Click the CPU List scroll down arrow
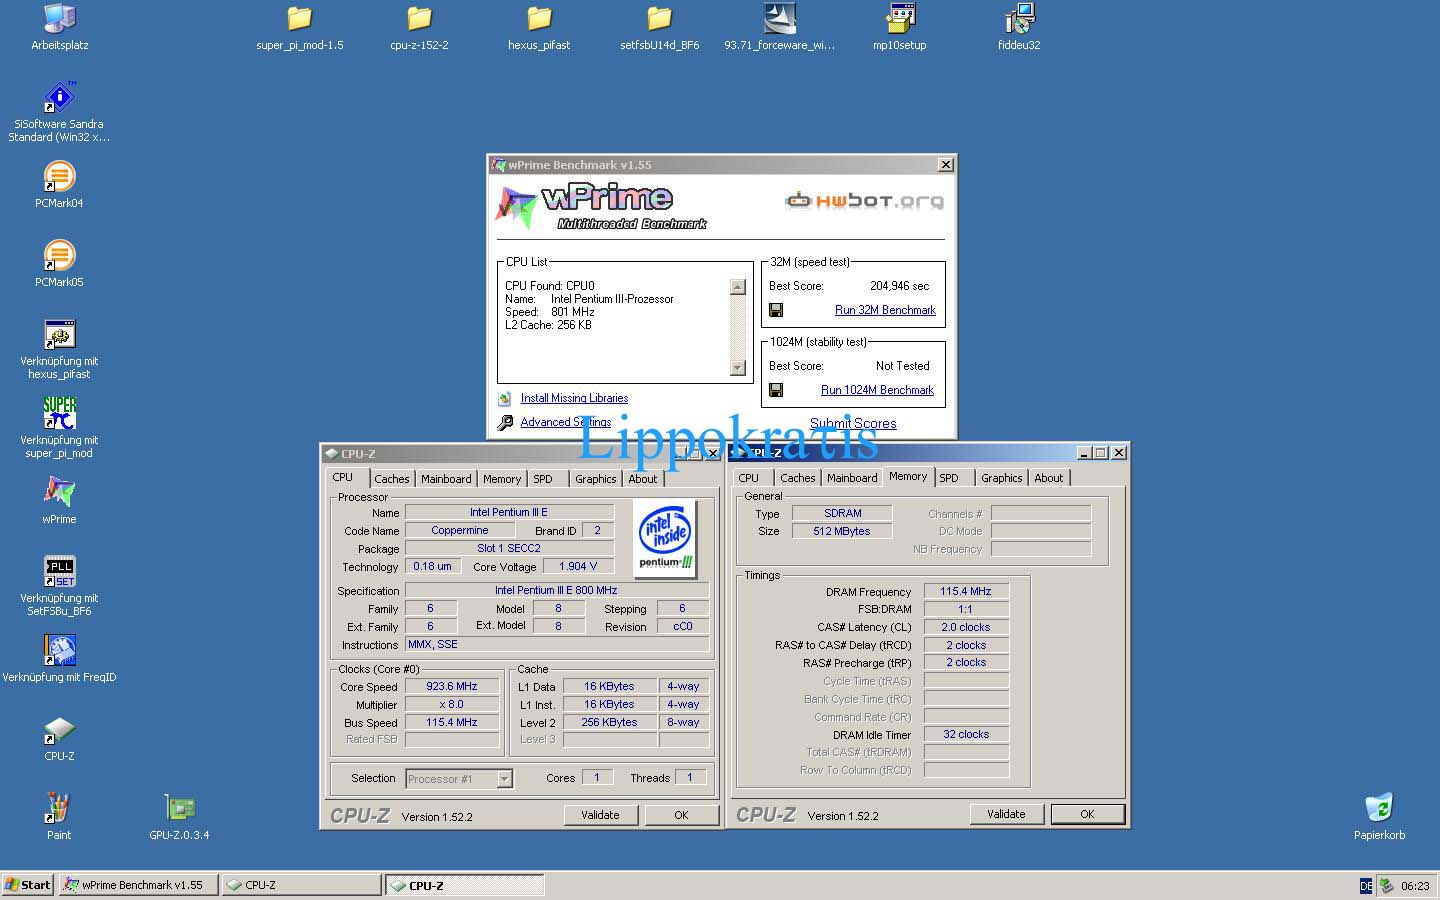The height and width of the screenshot is (900, 1440). pyautogui.click(x=738, y=368)
